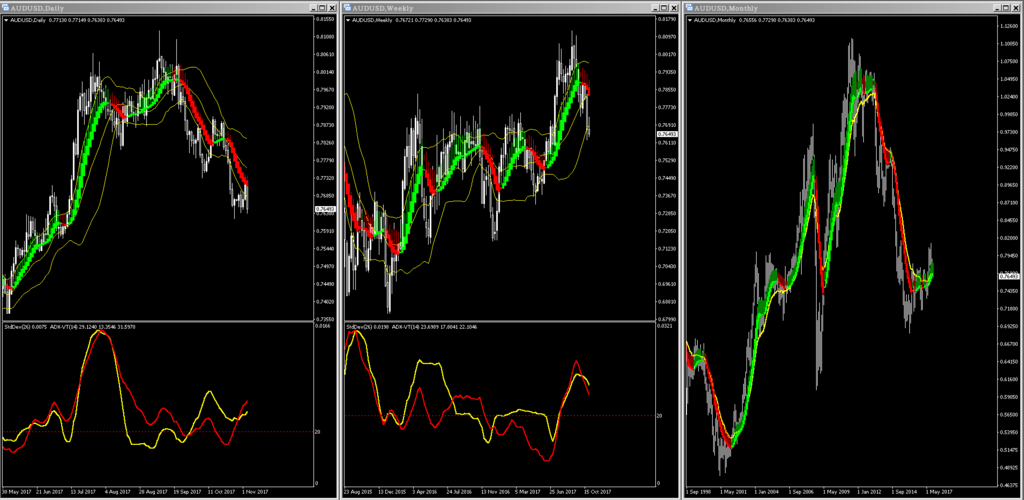Open the dropdown arrow beside AUDUSD,Weekly chart label
The height and width of the screenshot is (500, 1024).
click(348, 20)
